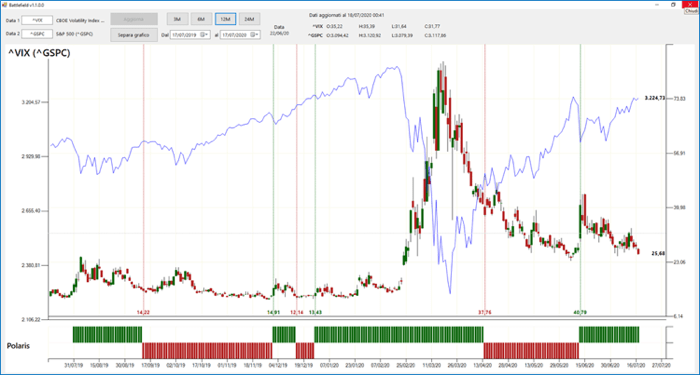Click the date axis label 11/03/20
This screenshot has height=375, width=700.
[x=432, y=365]
